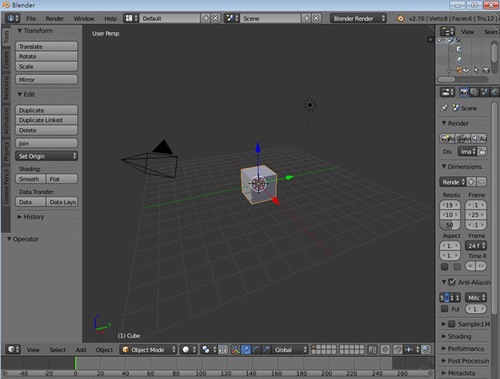Click the Mirror button

pyautogui.click(x=46, y=80)
